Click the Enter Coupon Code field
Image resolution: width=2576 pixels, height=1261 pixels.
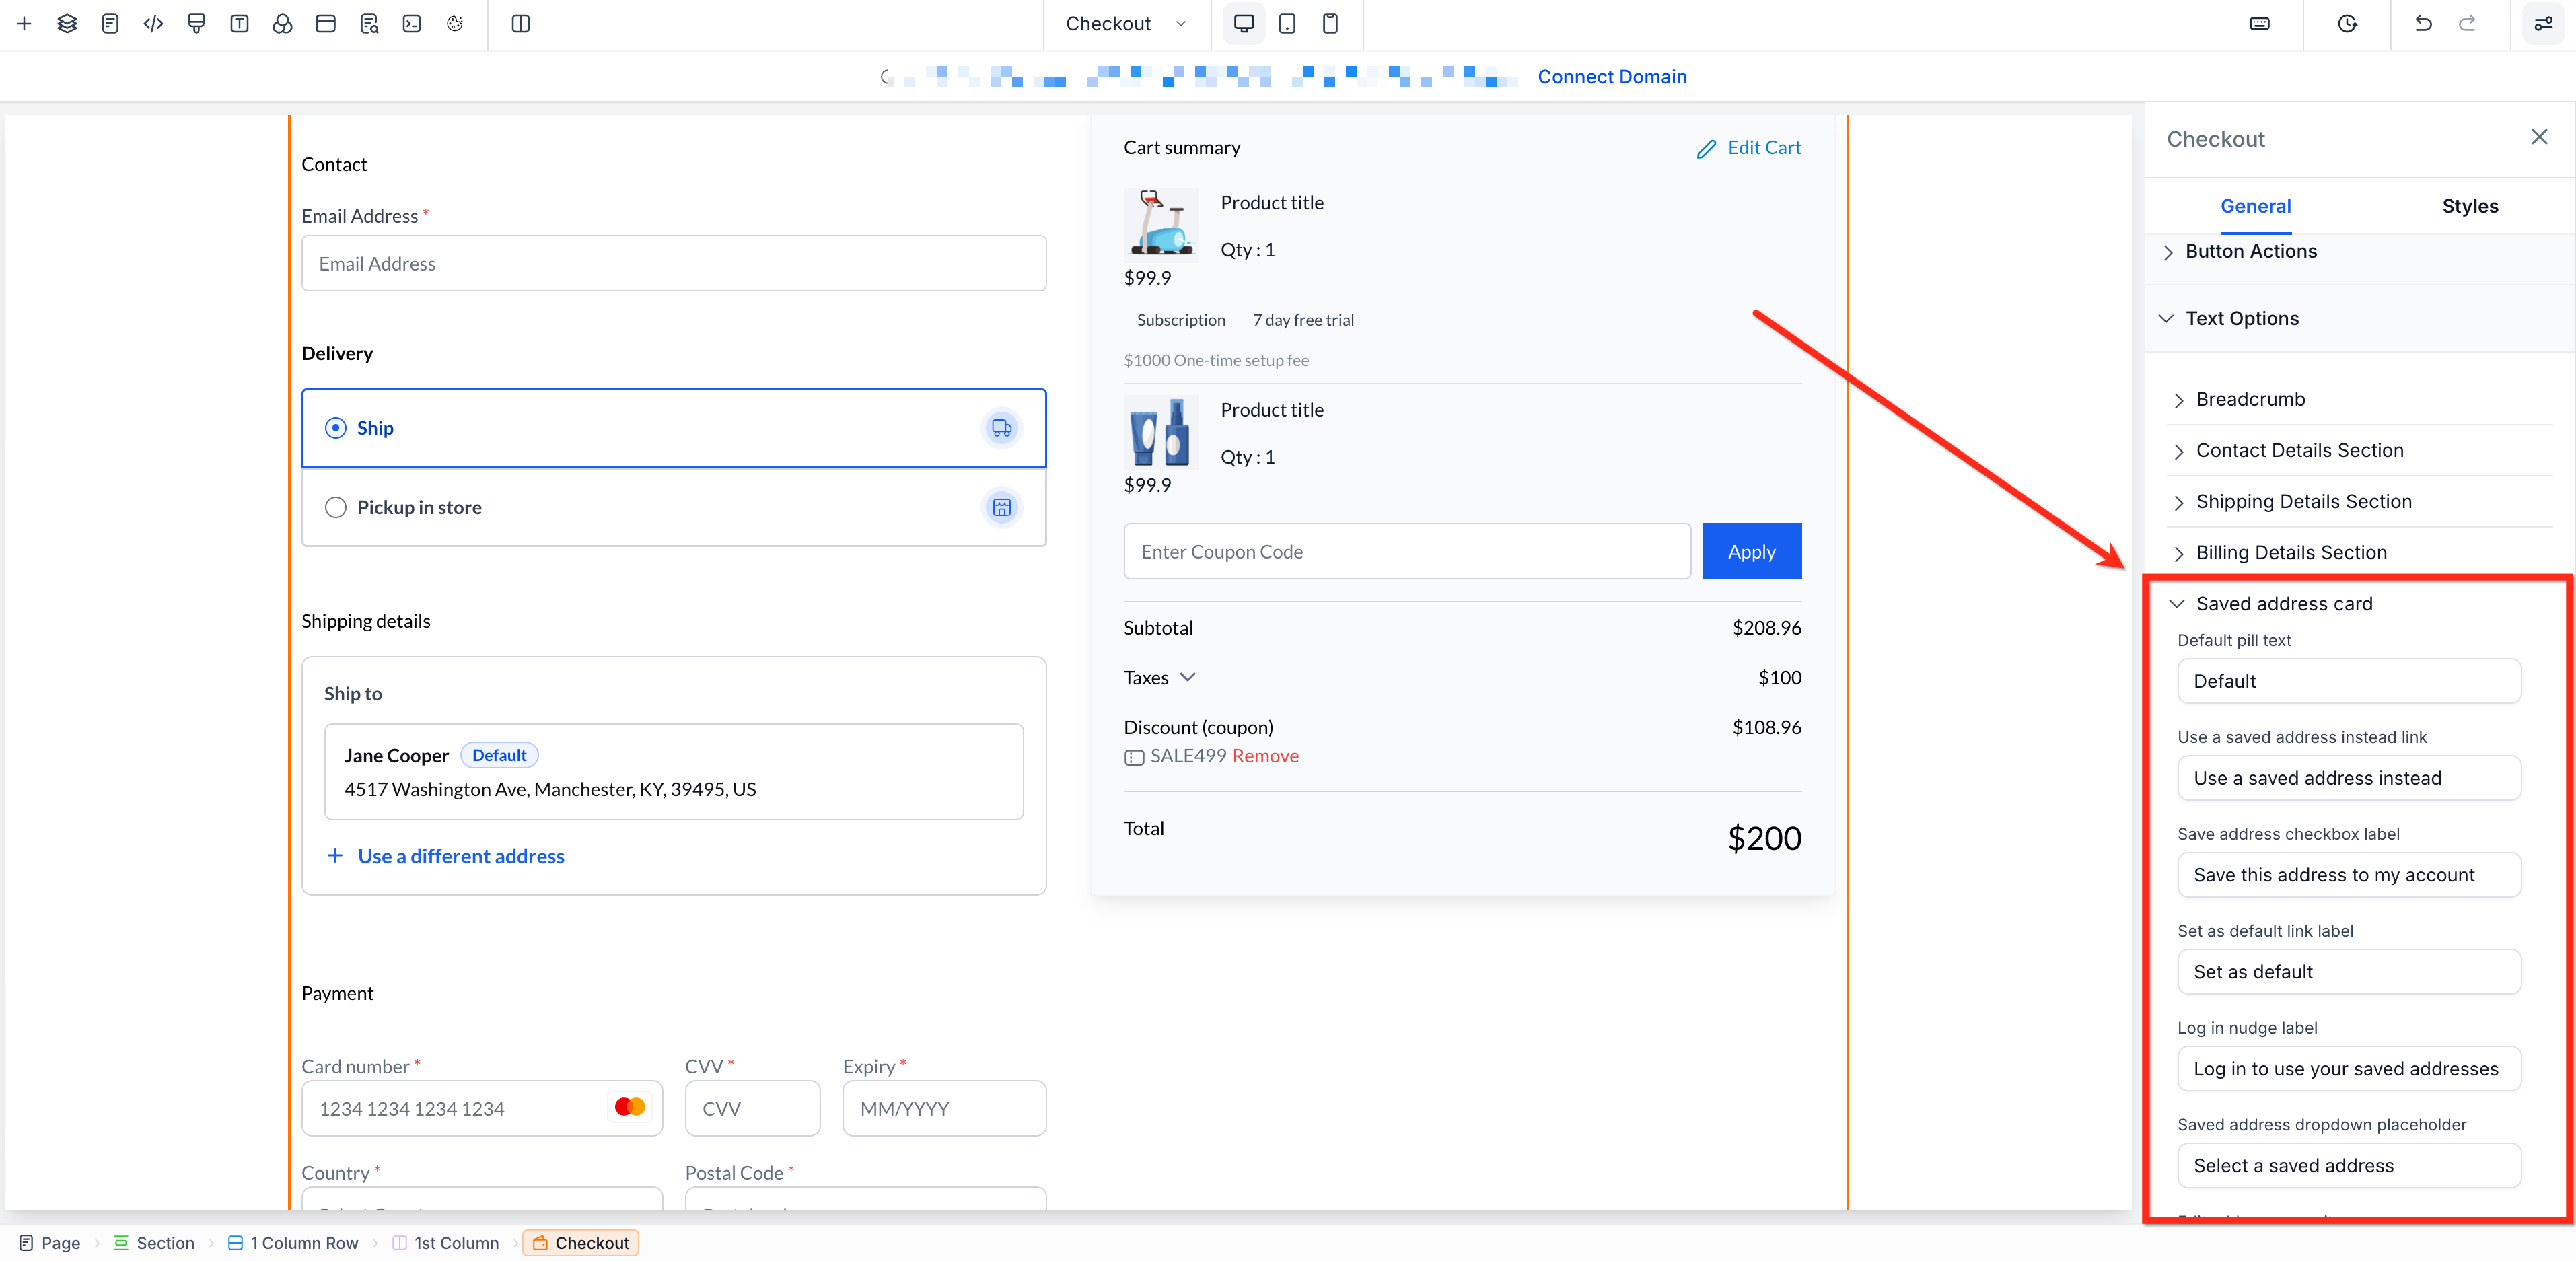1407,551
